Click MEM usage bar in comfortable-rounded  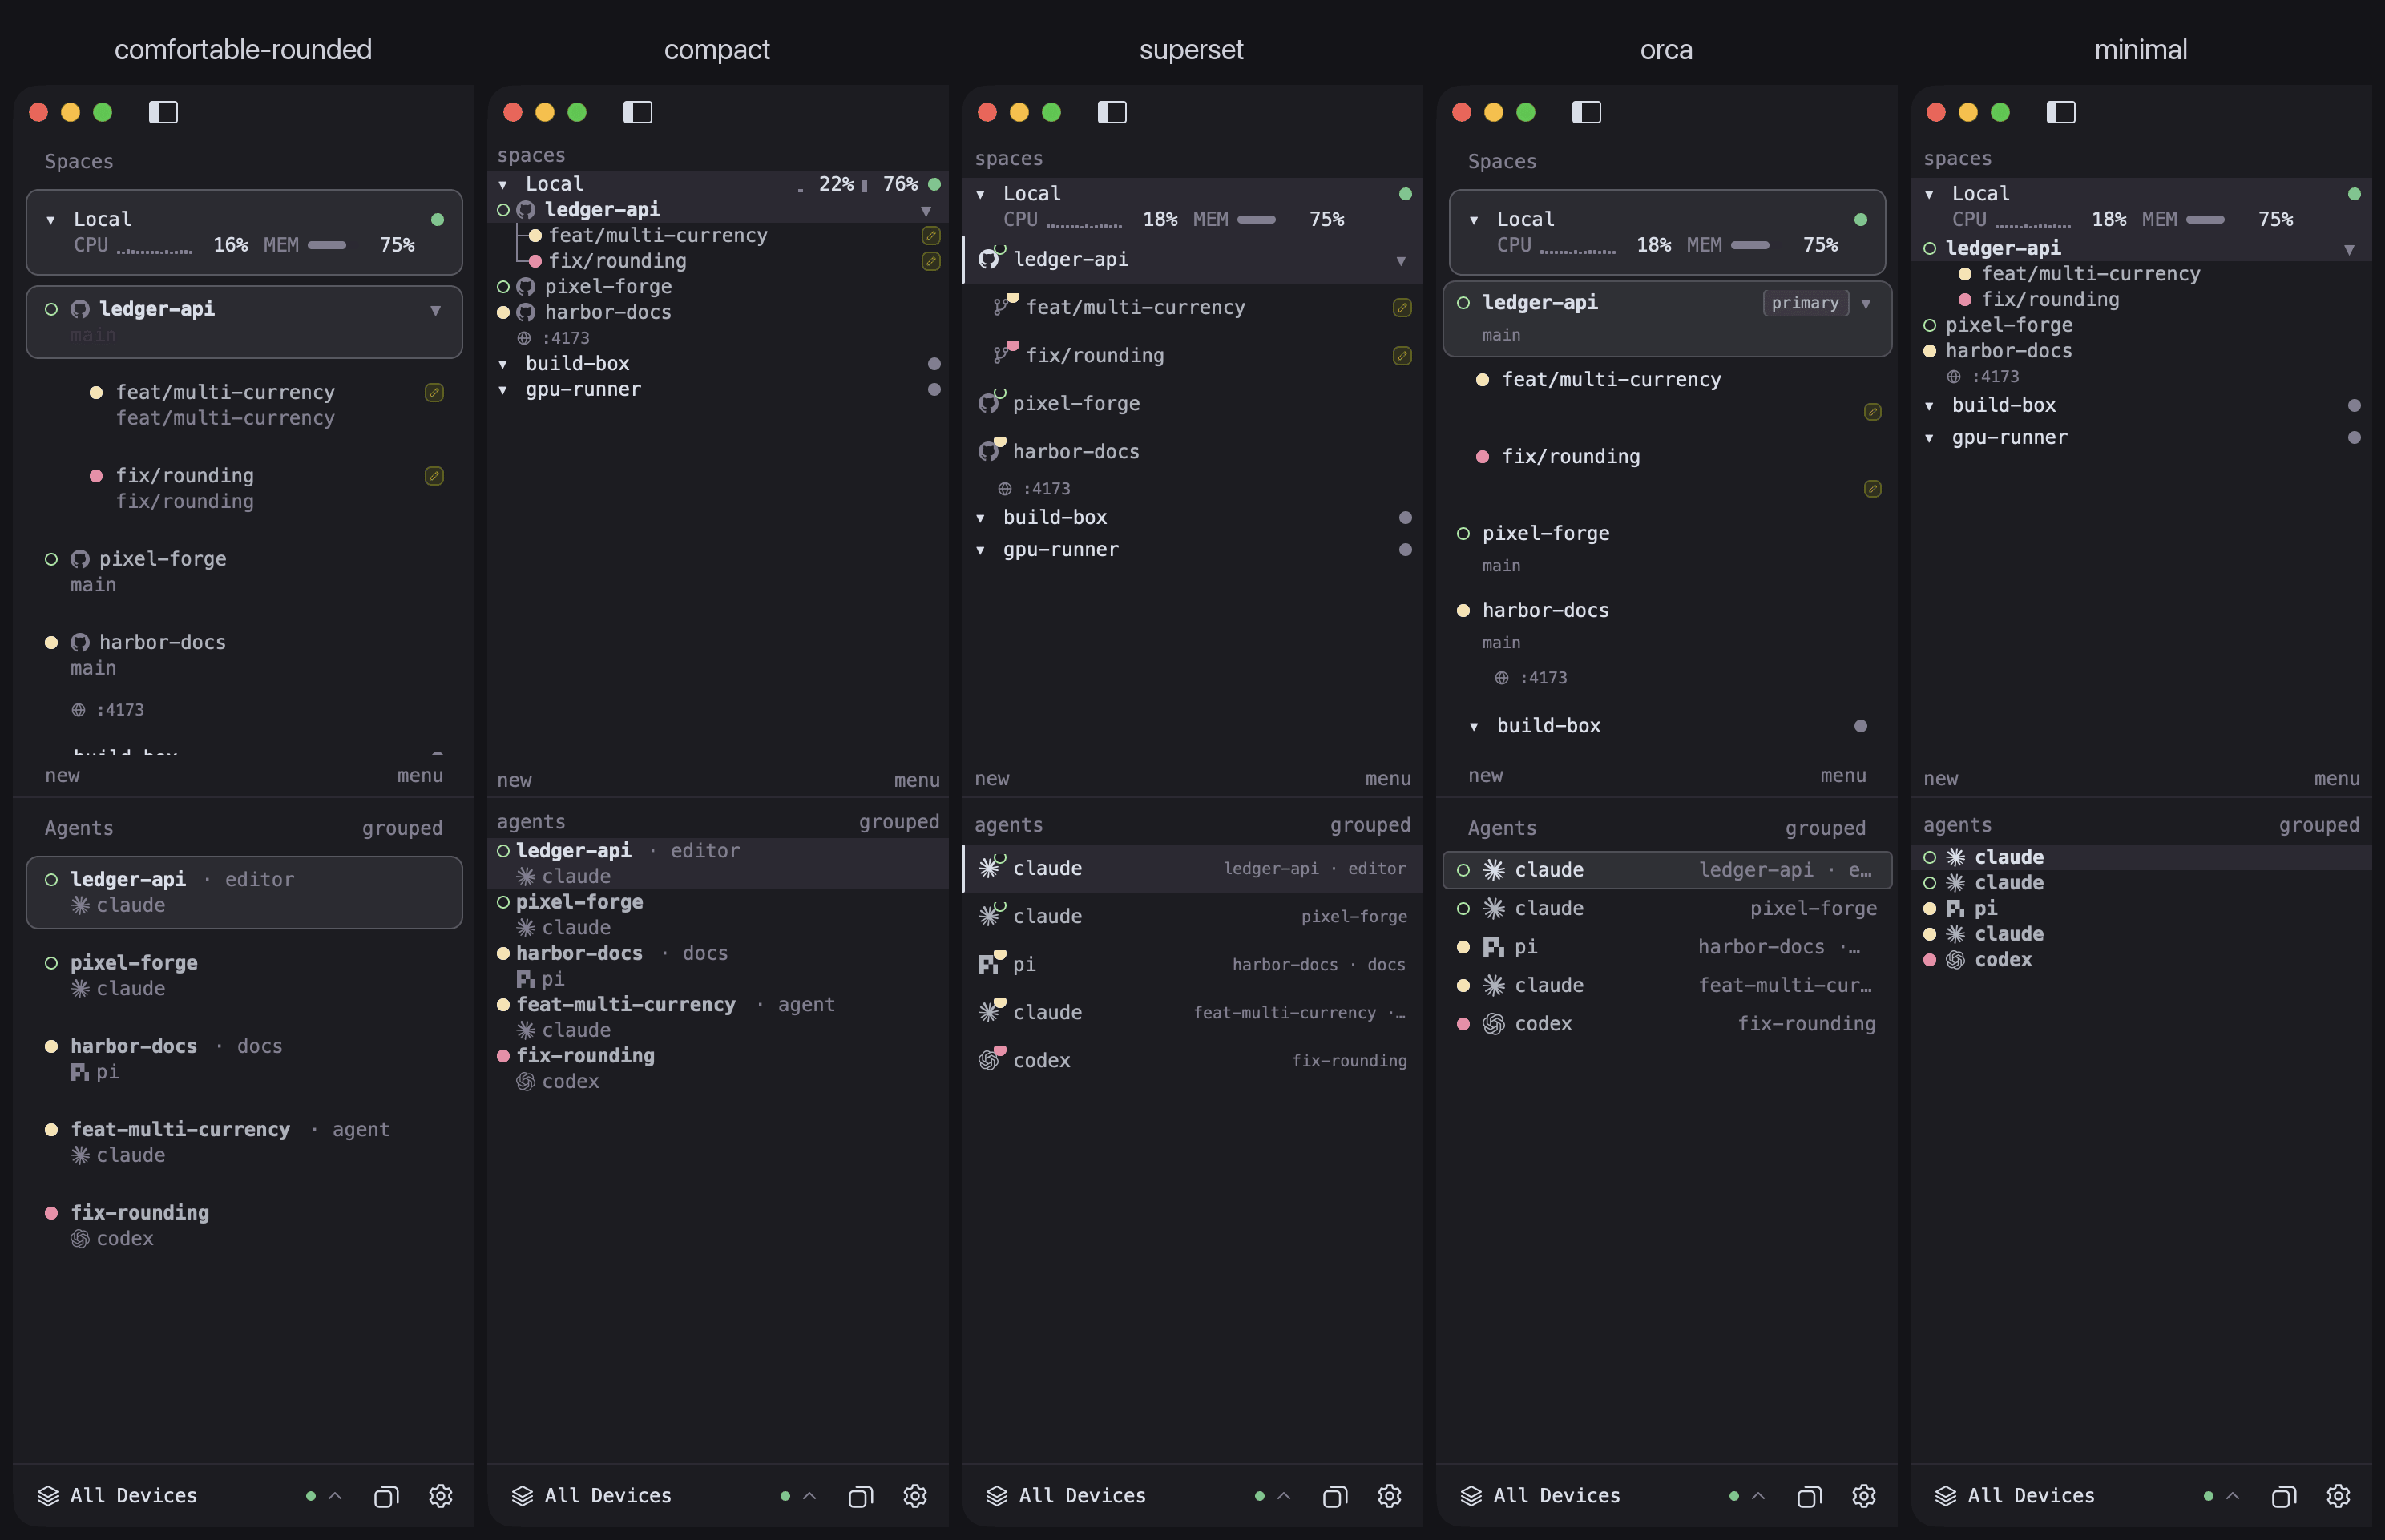pos(327,246)
